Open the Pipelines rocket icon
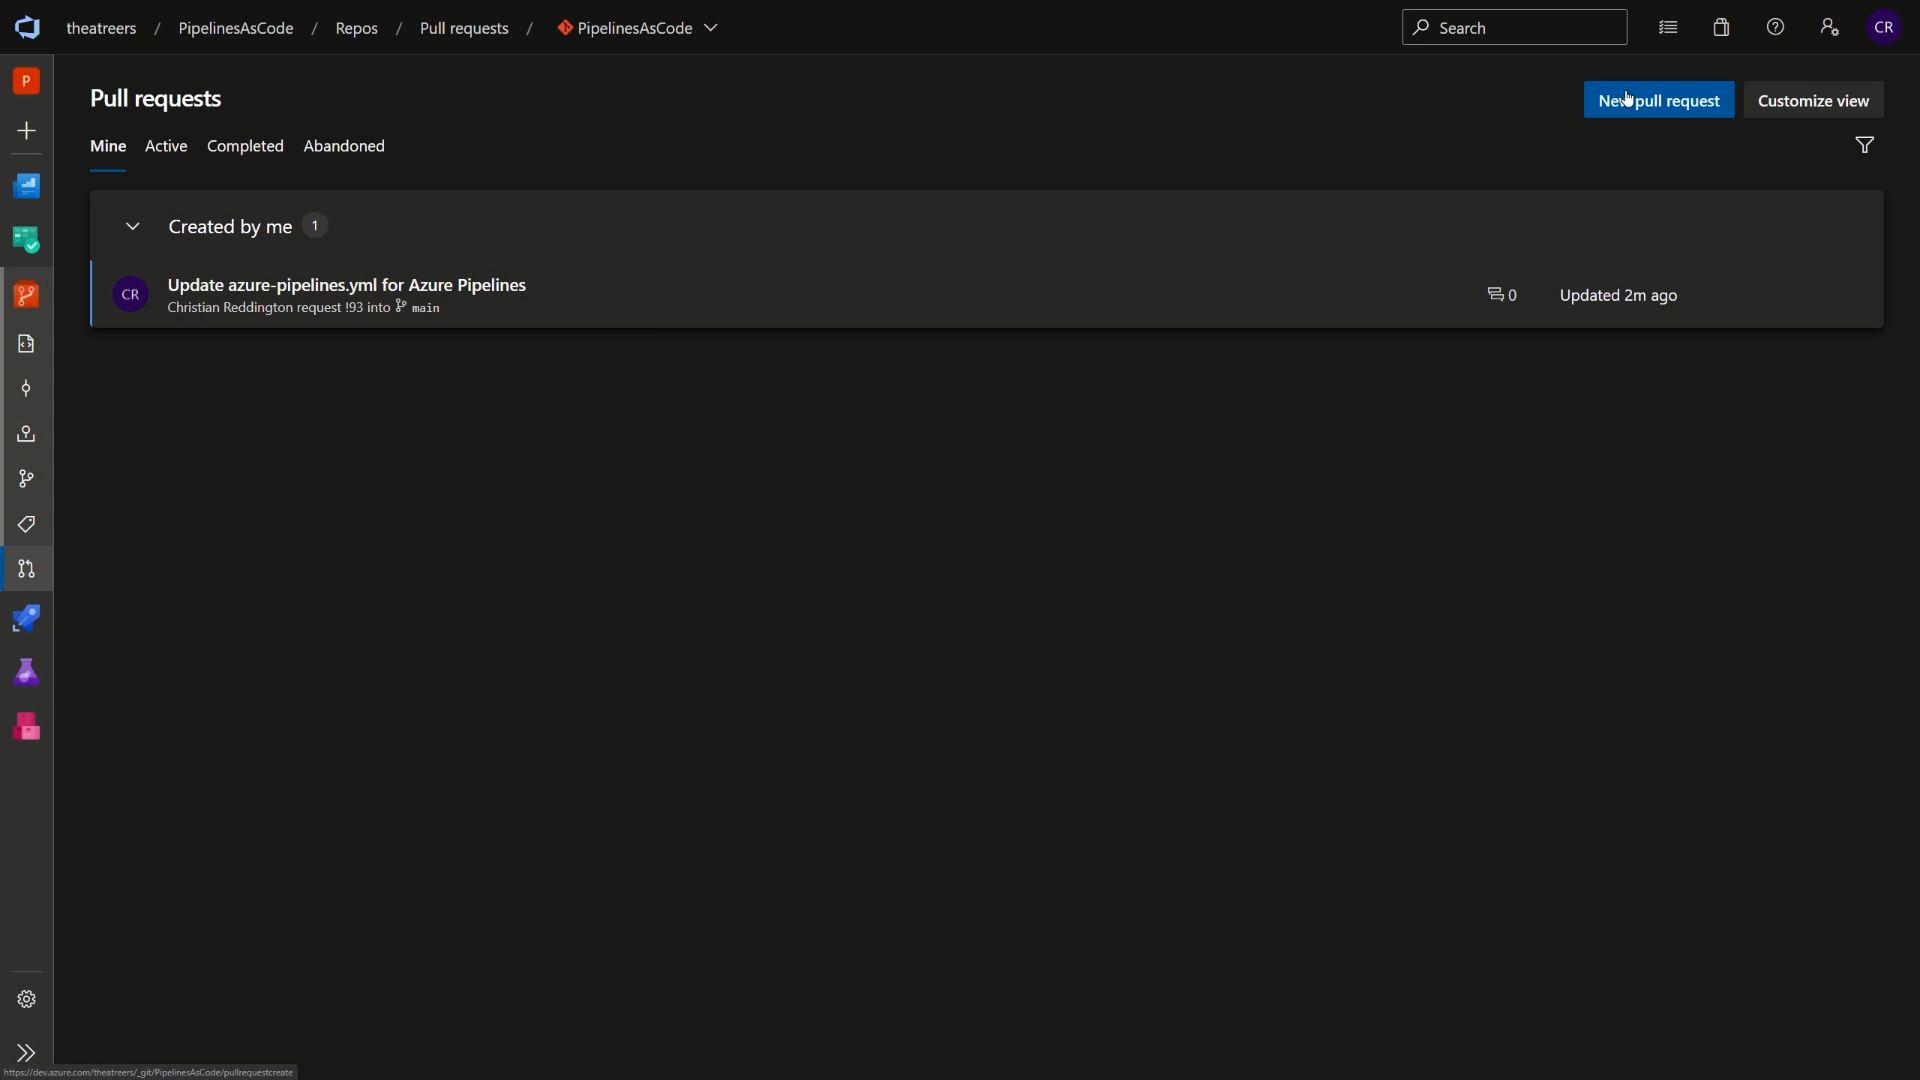1920x1080 pixels. [x=25, y=618]
